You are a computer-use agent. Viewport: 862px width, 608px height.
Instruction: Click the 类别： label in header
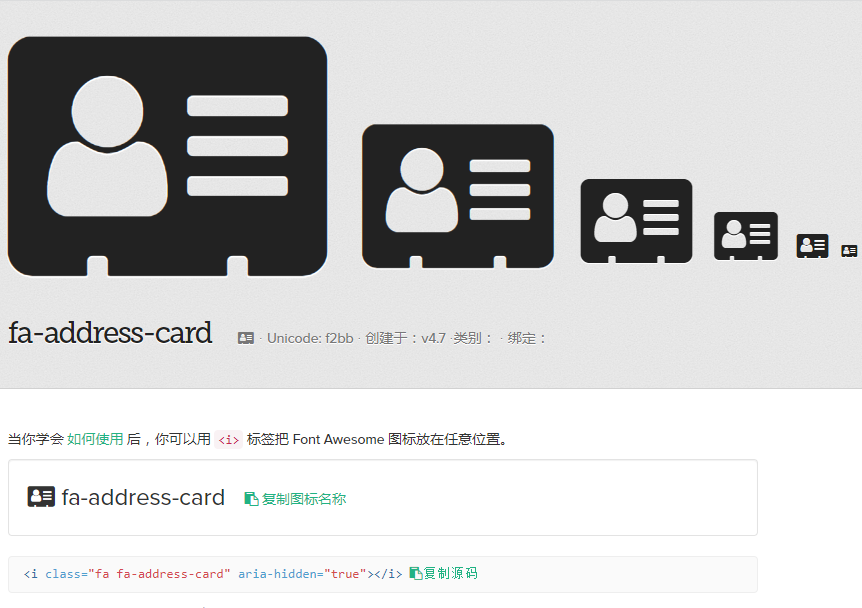coord(473,338)
